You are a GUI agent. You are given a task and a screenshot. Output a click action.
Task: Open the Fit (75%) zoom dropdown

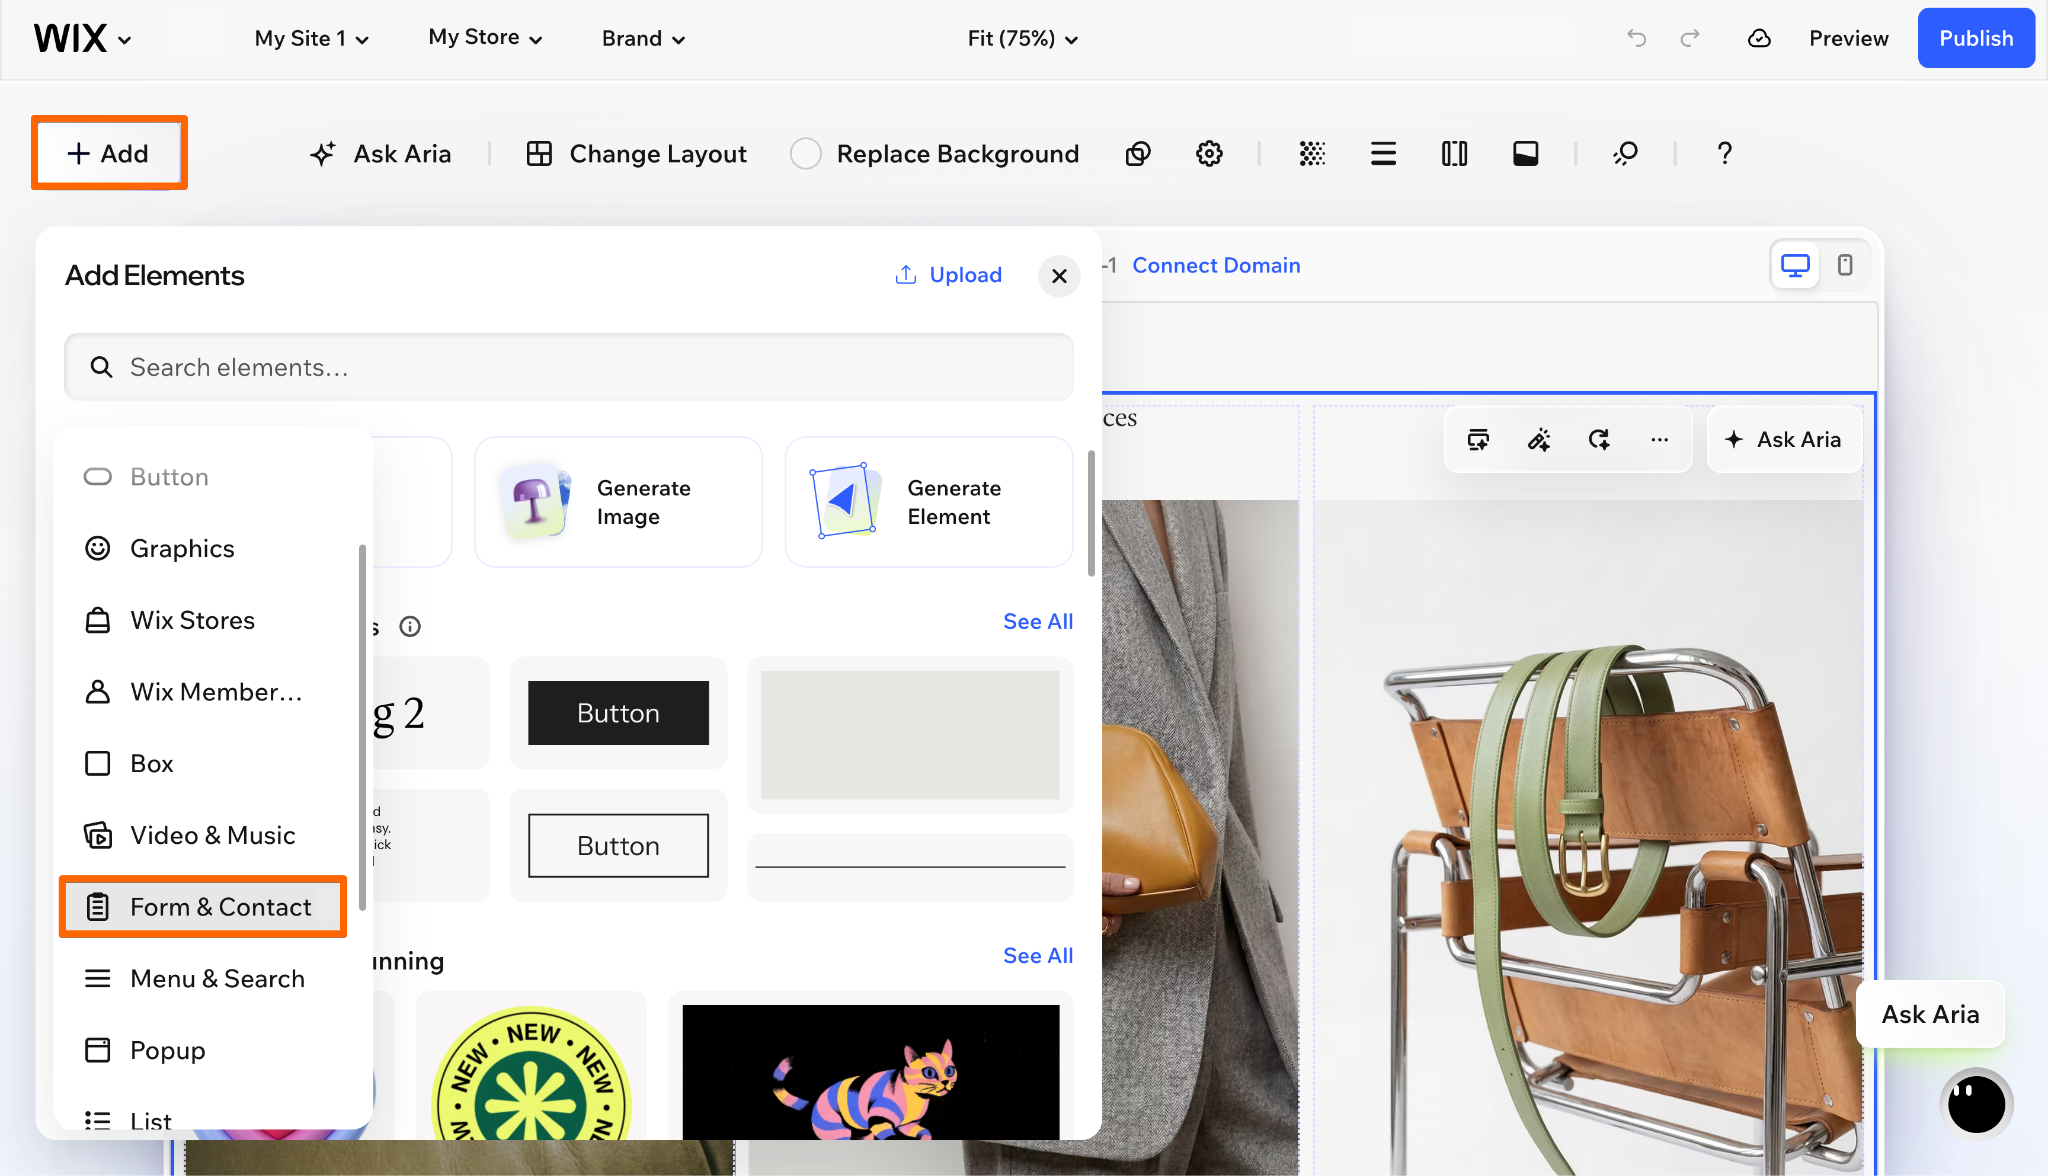pyautogui.click(x=1023, y=38)
